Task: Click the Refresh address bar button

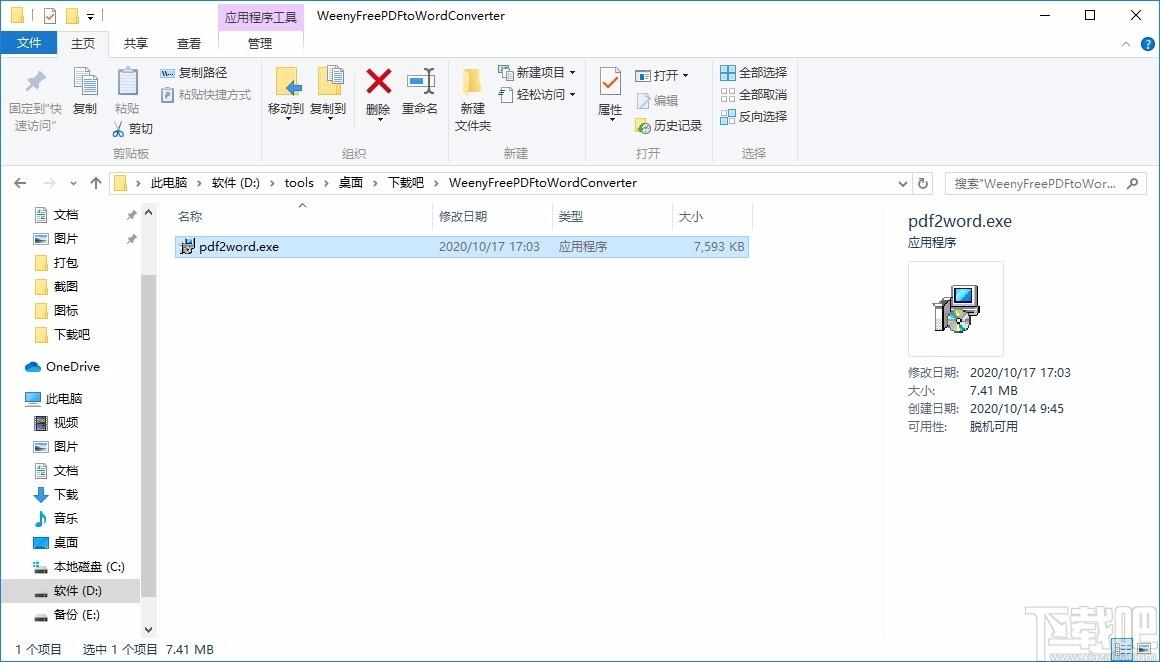Action: pos(923,183)
